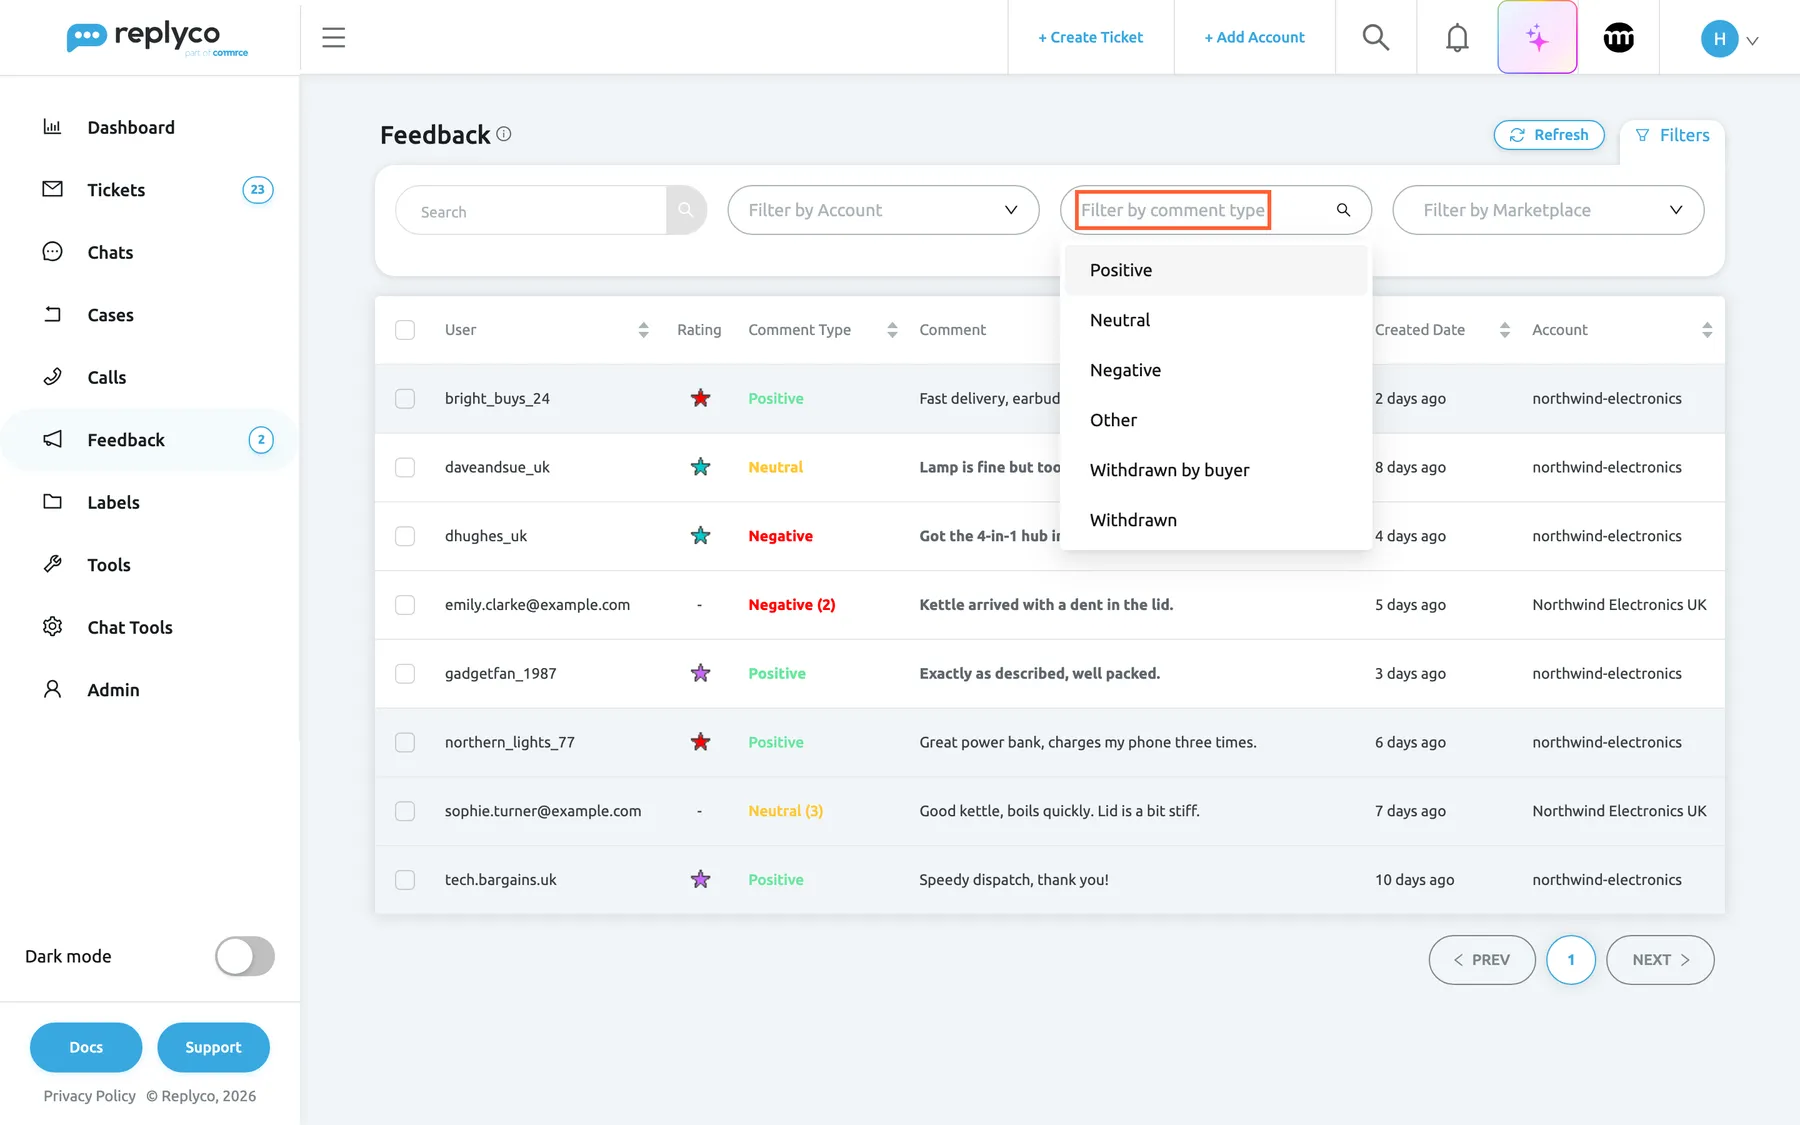Open the AI sparkle assistant icon
This screenshot has height=1125, width=1800.
click(1537, 37)
